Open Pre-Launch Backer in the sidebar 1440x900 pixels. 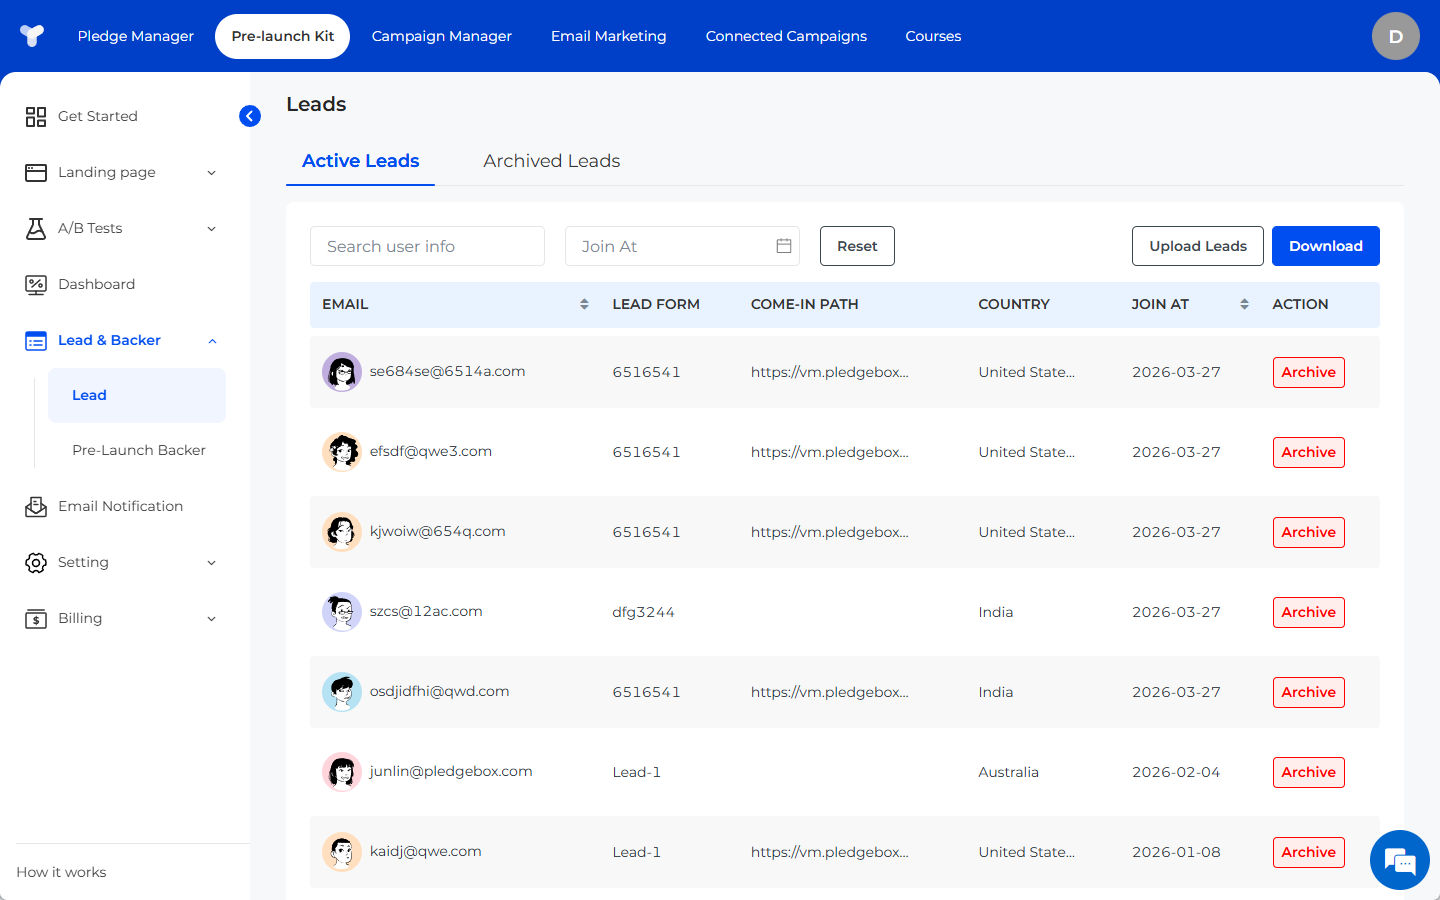tap(139, 450)
